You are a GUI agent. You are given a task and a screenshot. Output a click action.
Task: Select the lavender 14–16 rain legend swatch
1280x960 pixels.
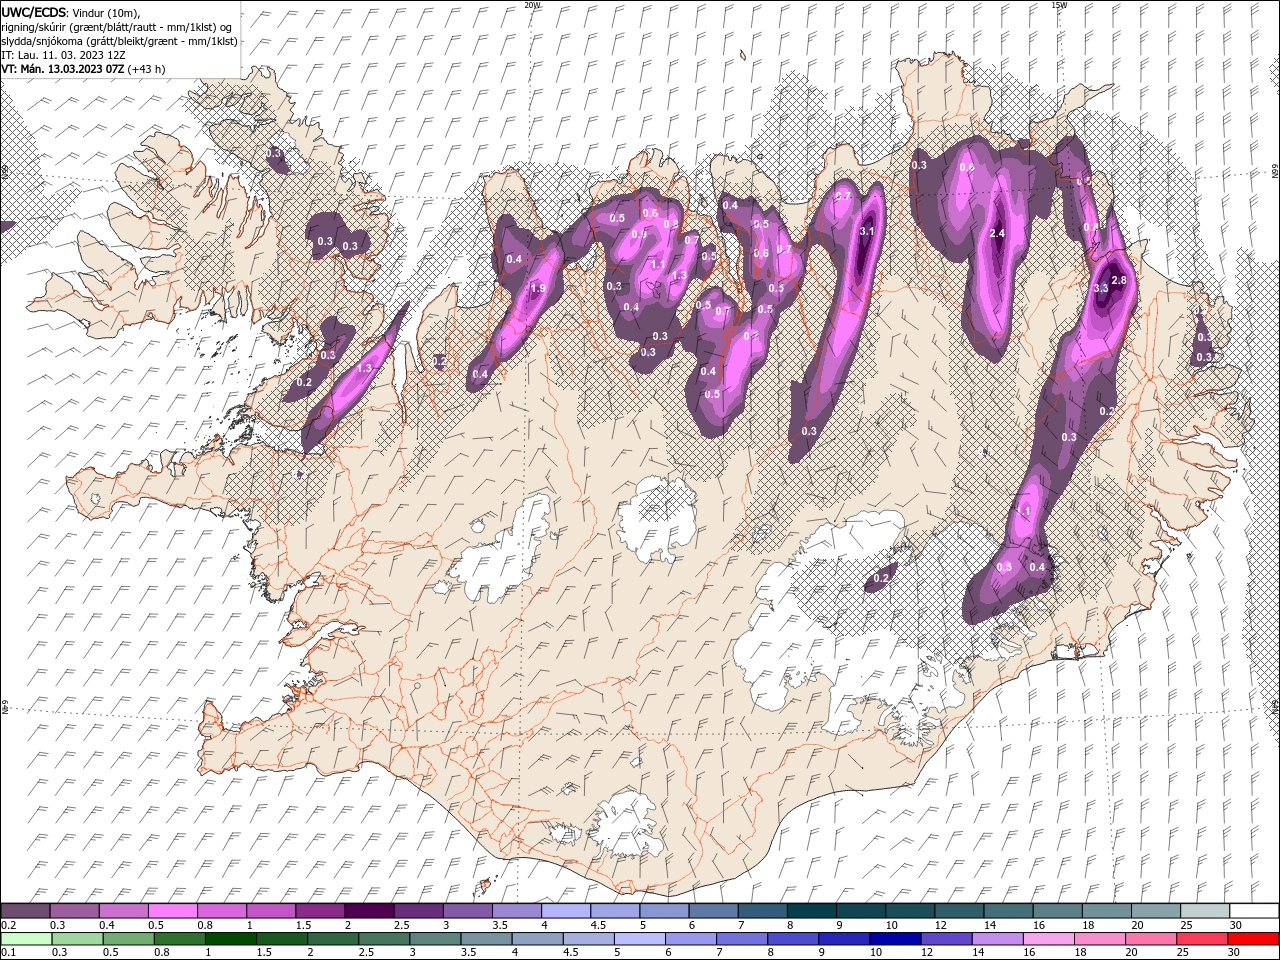pyautogui.click(x=997, y=939)
